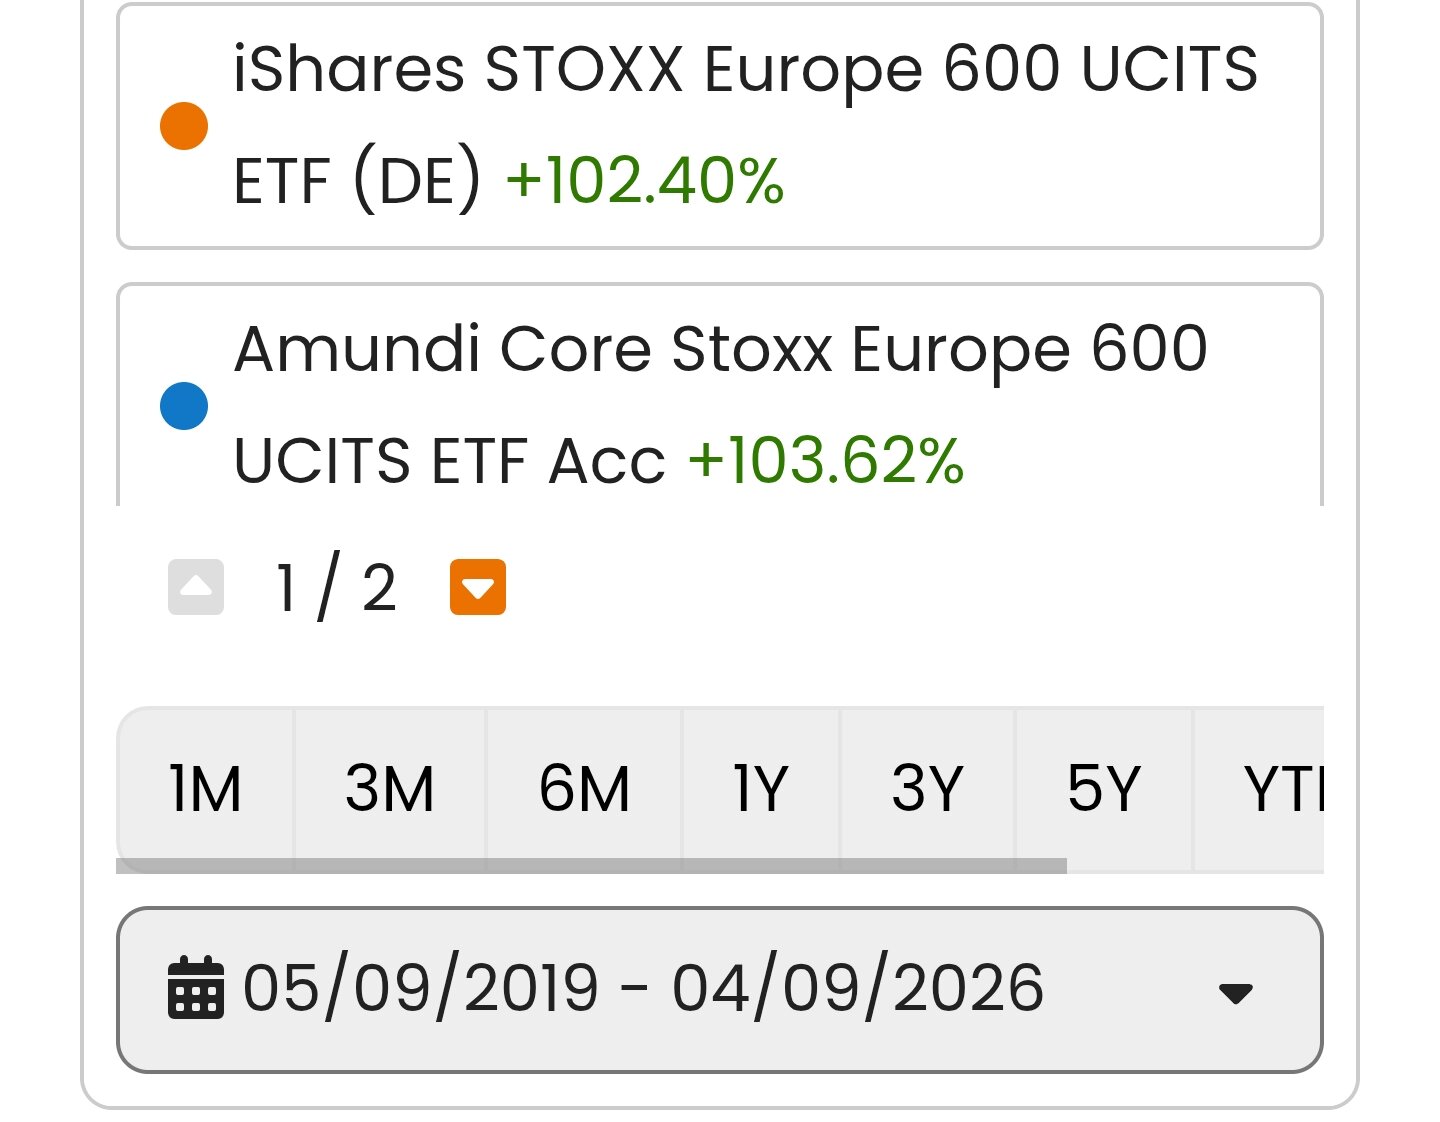Viewport: 1440px width, 1122px height.
Task: Click the horizontal scrollbar under period buttons
Action: (x=591, y=866)
